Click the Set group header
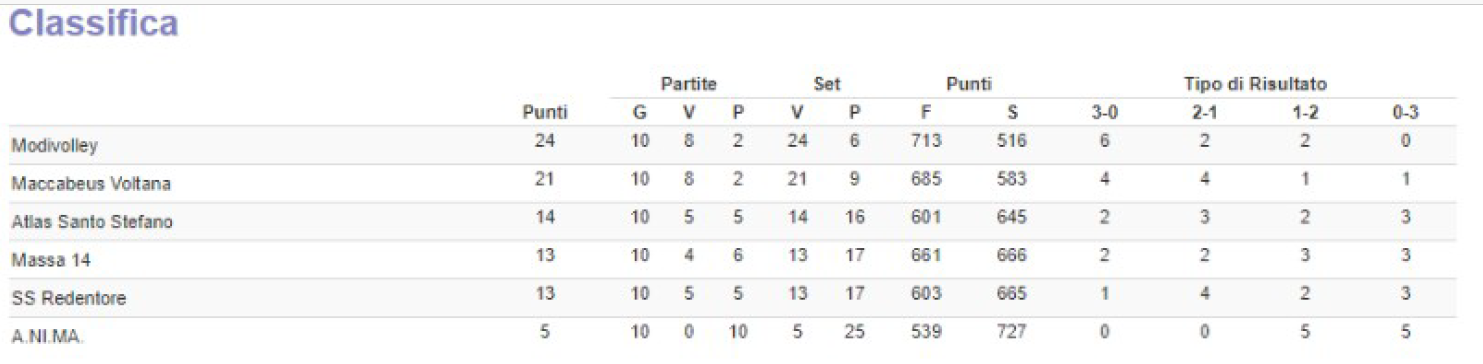Screen dimensions: 1483x364 [x=827, y=84]
